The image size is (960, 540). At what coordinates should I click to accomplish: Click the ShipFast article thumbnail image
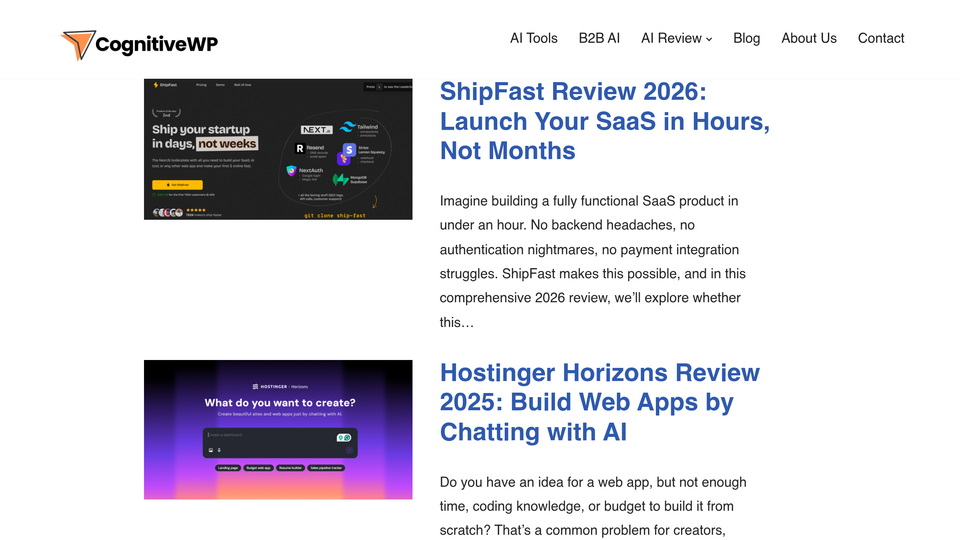278,149
